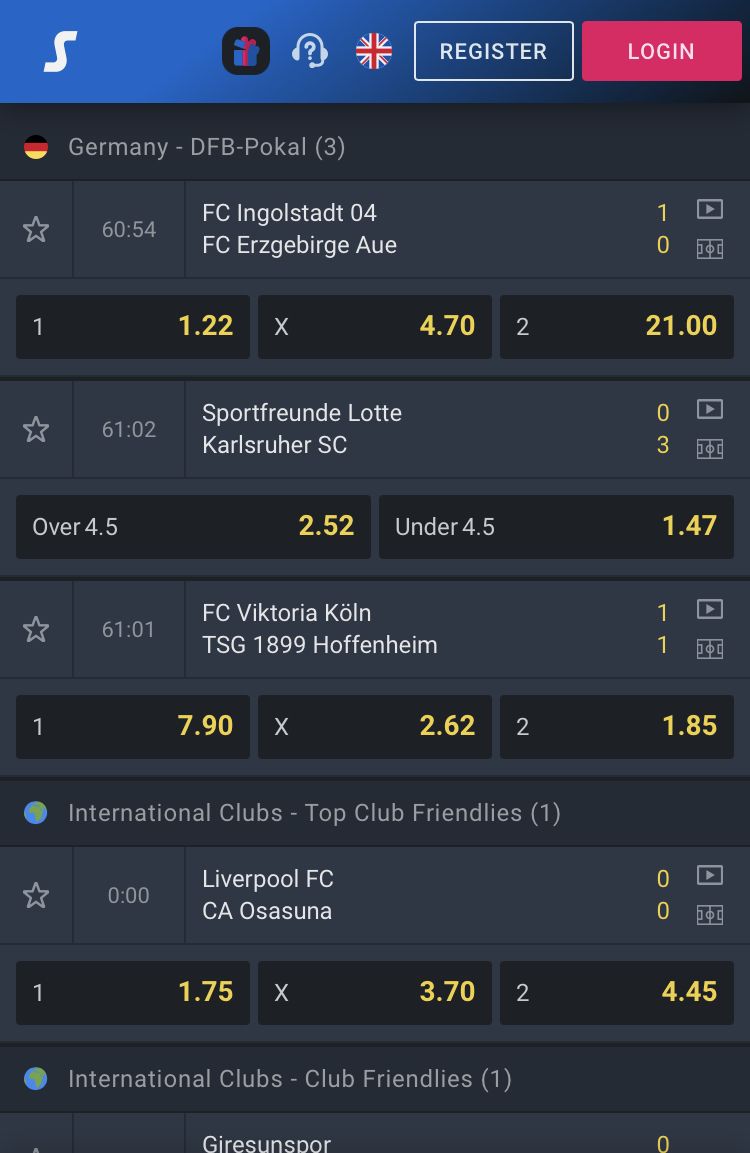Open pitch tracker icon for FC Viktoria Köln match

click(x=710, y=649)
